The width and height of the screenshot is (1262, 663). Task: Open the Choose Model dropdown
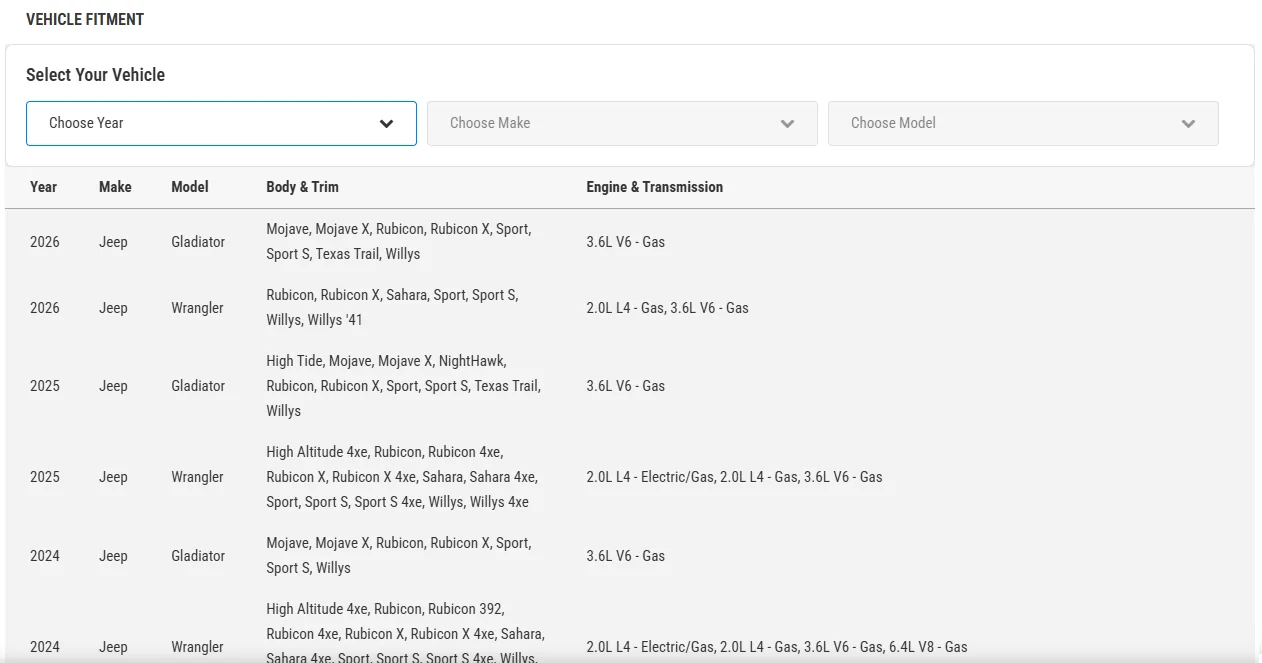click(x=1023, y=123)
